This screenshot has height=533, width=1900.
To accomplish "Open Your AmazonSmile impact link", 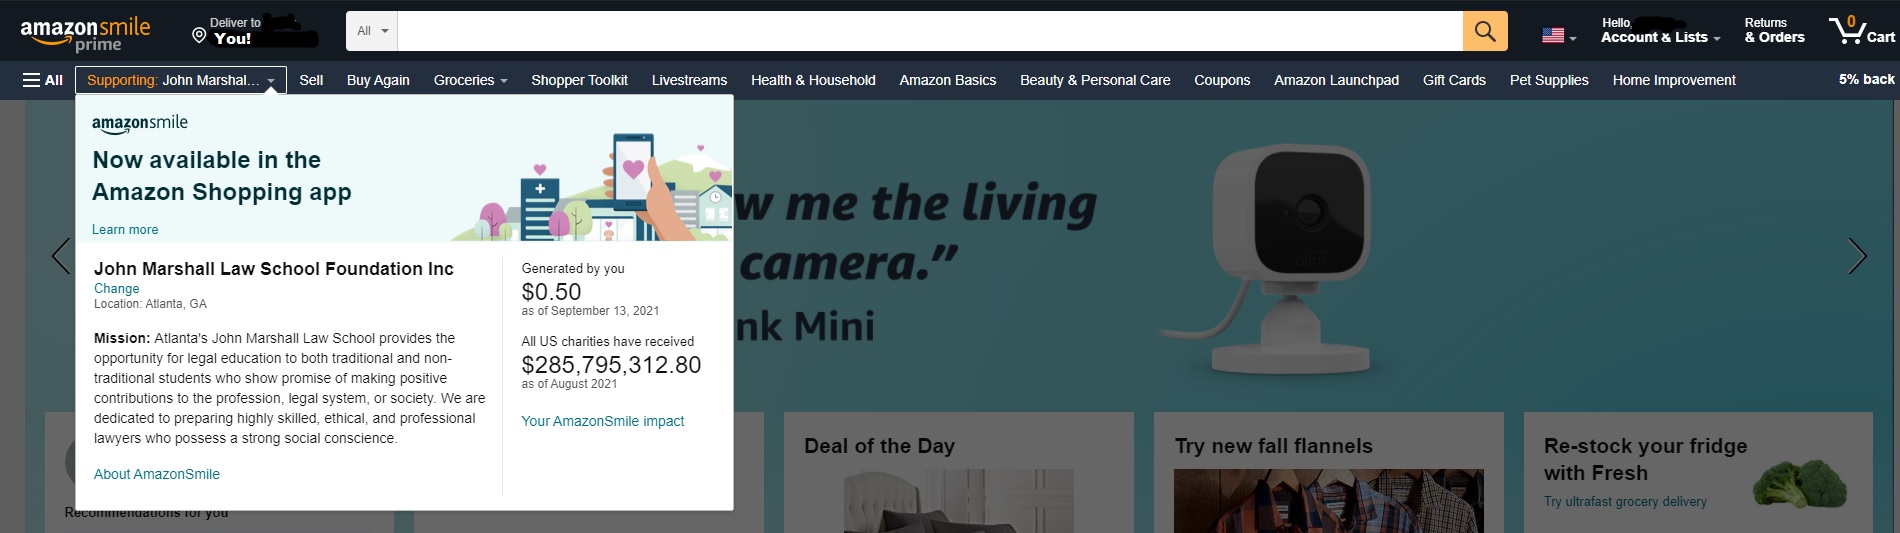I will pyautogui.click(x=603, y=421).
